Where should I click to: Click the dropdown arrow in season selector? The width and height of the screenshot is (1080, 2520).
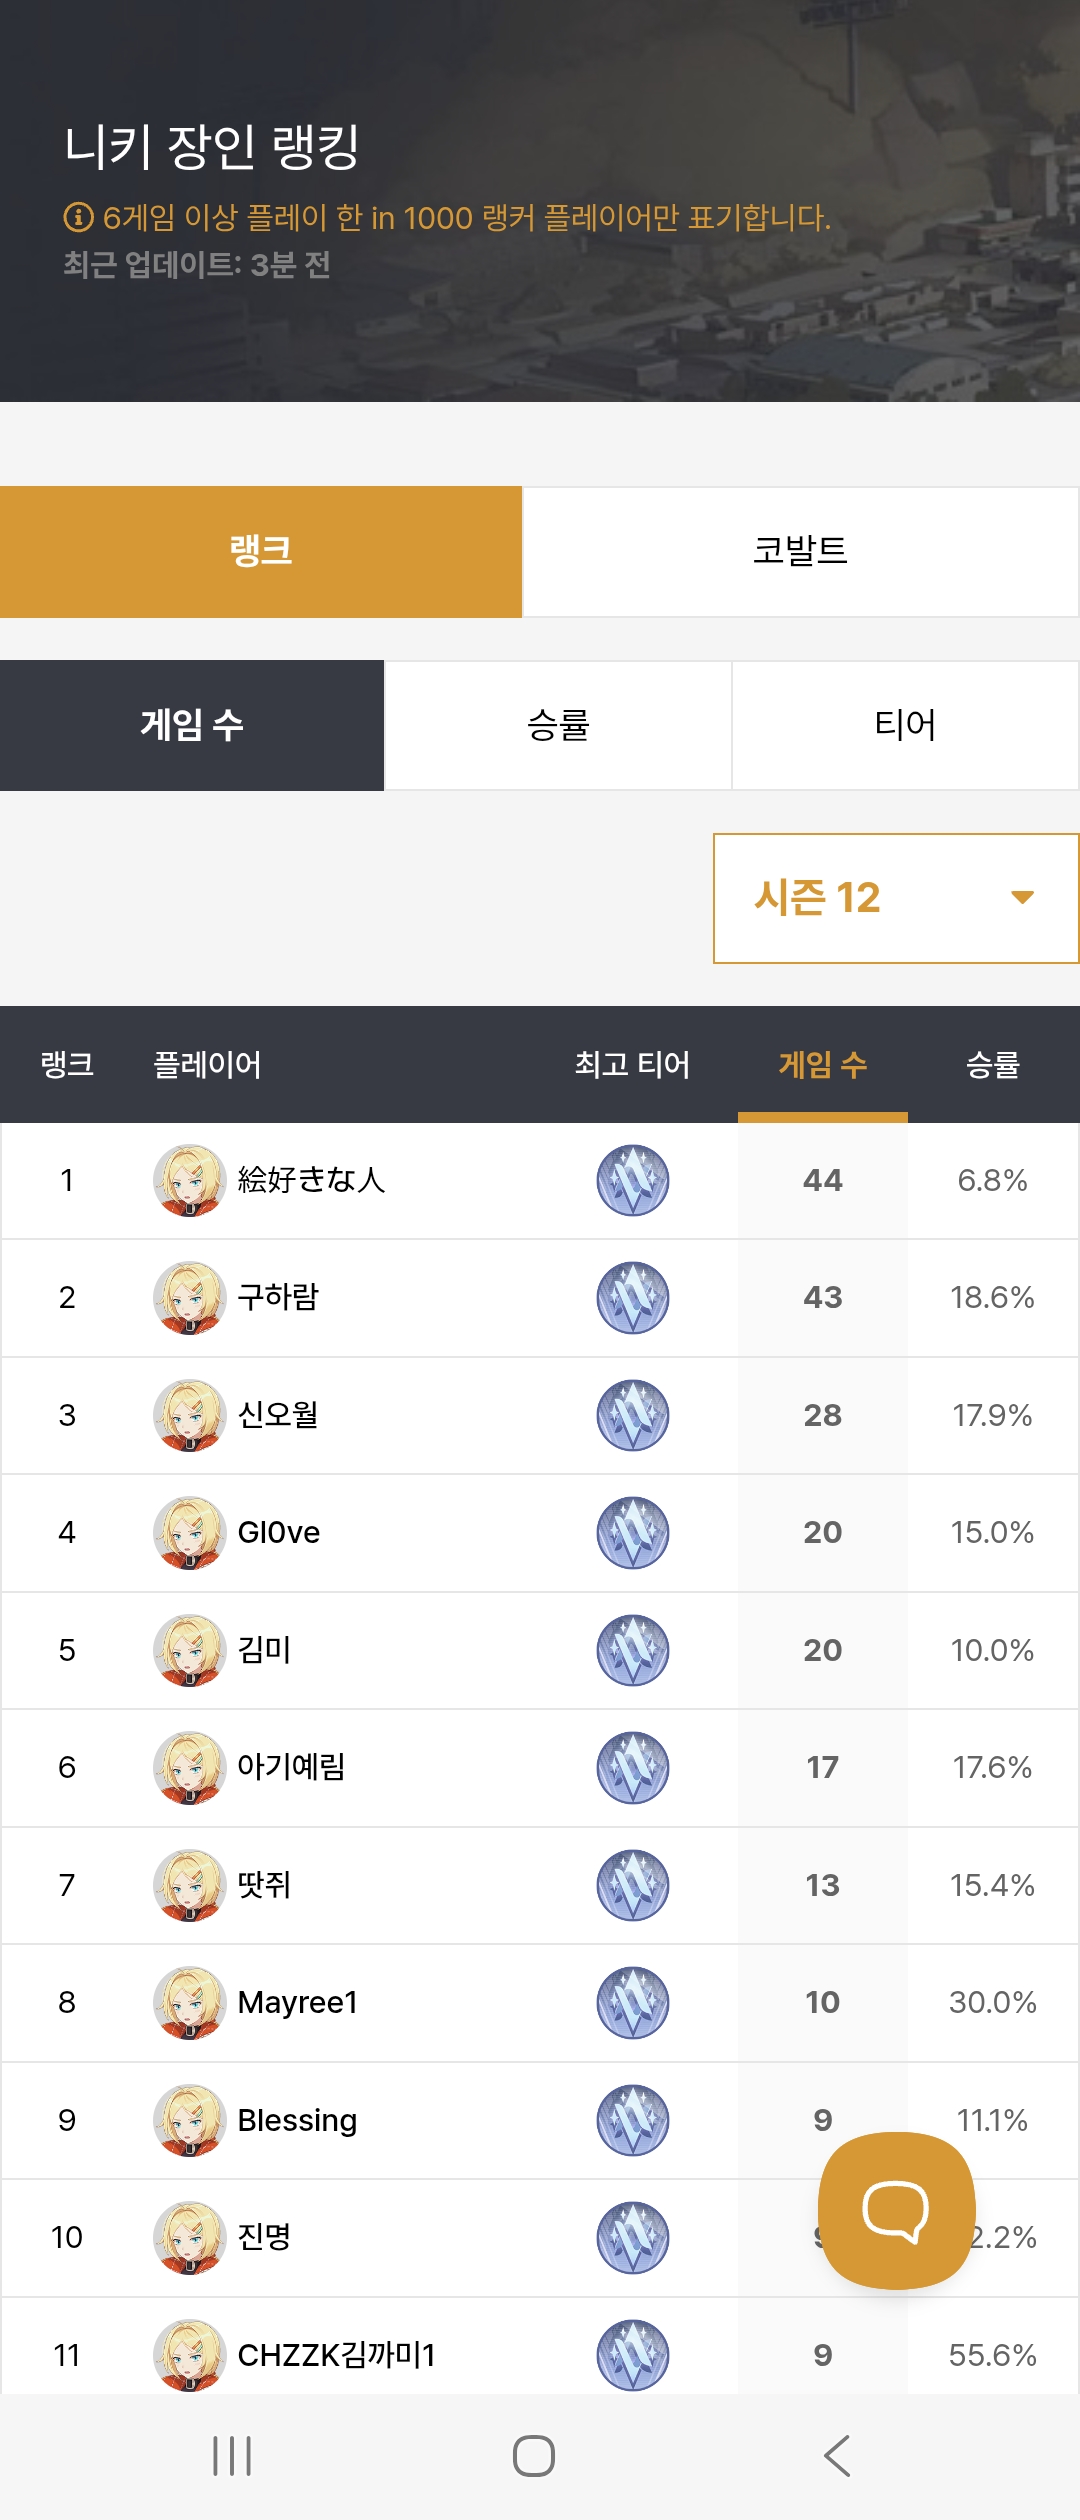(1022, 898)
